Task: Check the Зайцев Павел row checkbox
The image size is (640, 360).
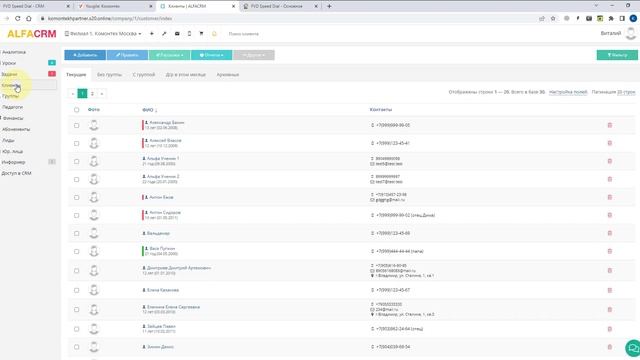Action: coord(76,329)
